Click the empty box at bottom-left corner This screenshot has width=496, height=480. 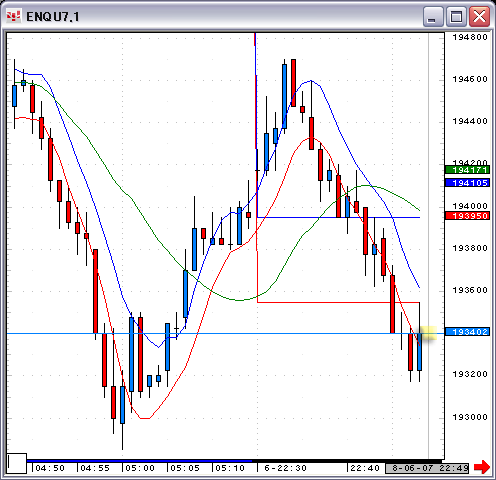point(17,463)
